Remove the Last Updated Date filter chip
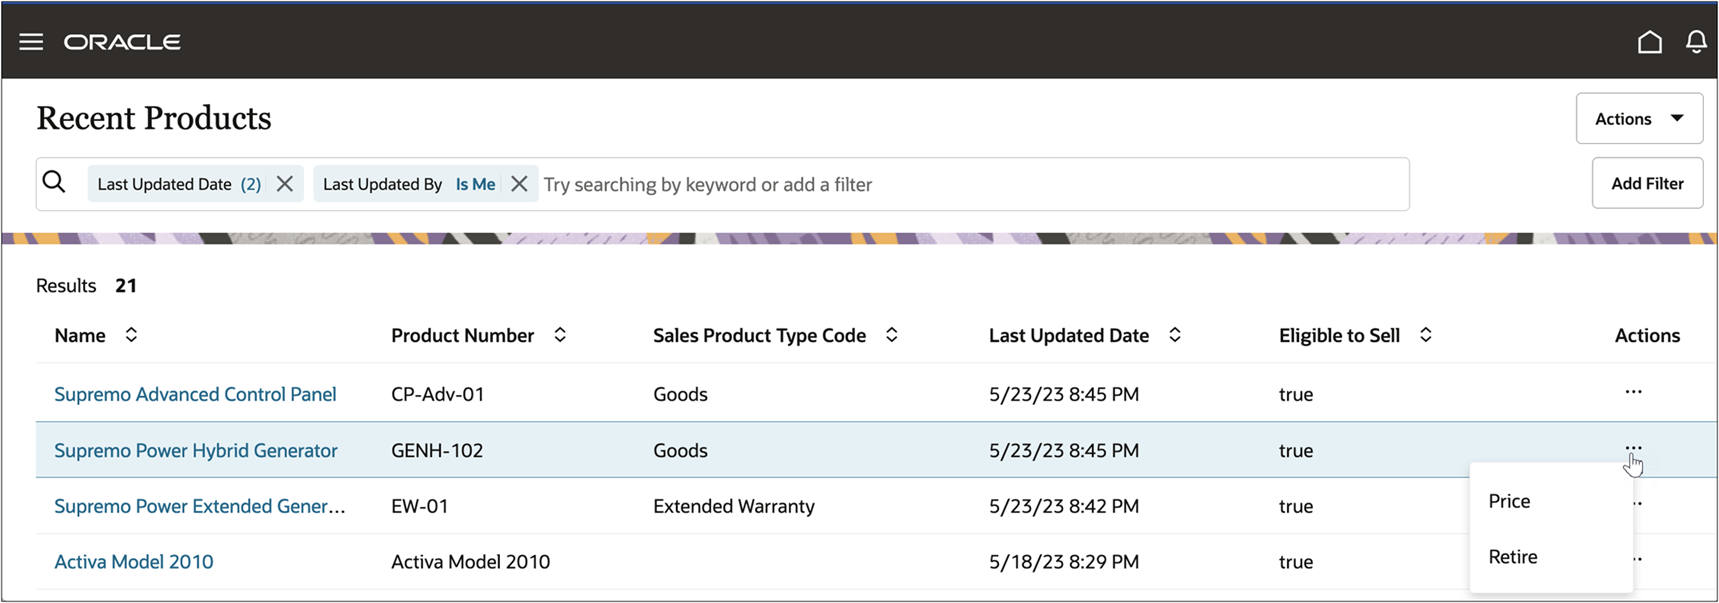This screenshot has height=603, width=1719. (x=284, y=183)
